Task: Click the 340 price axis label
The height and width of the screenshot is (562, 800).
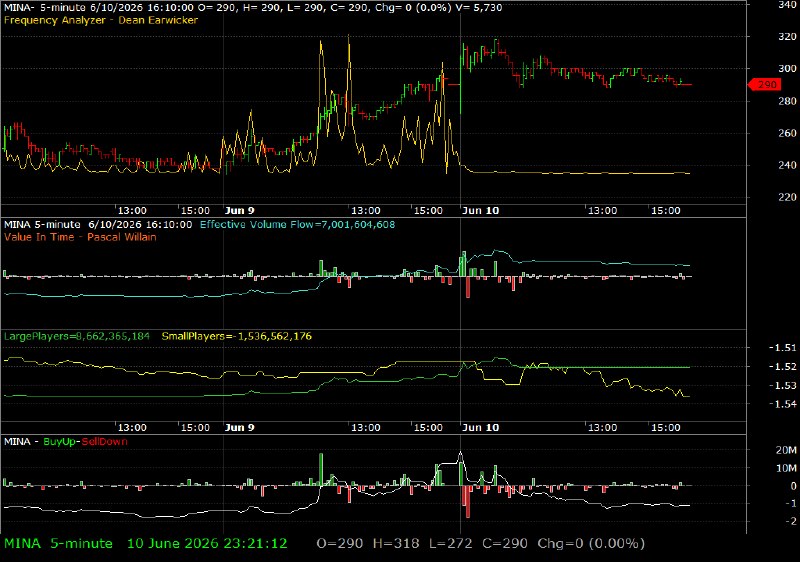Action: pos(787,5)
